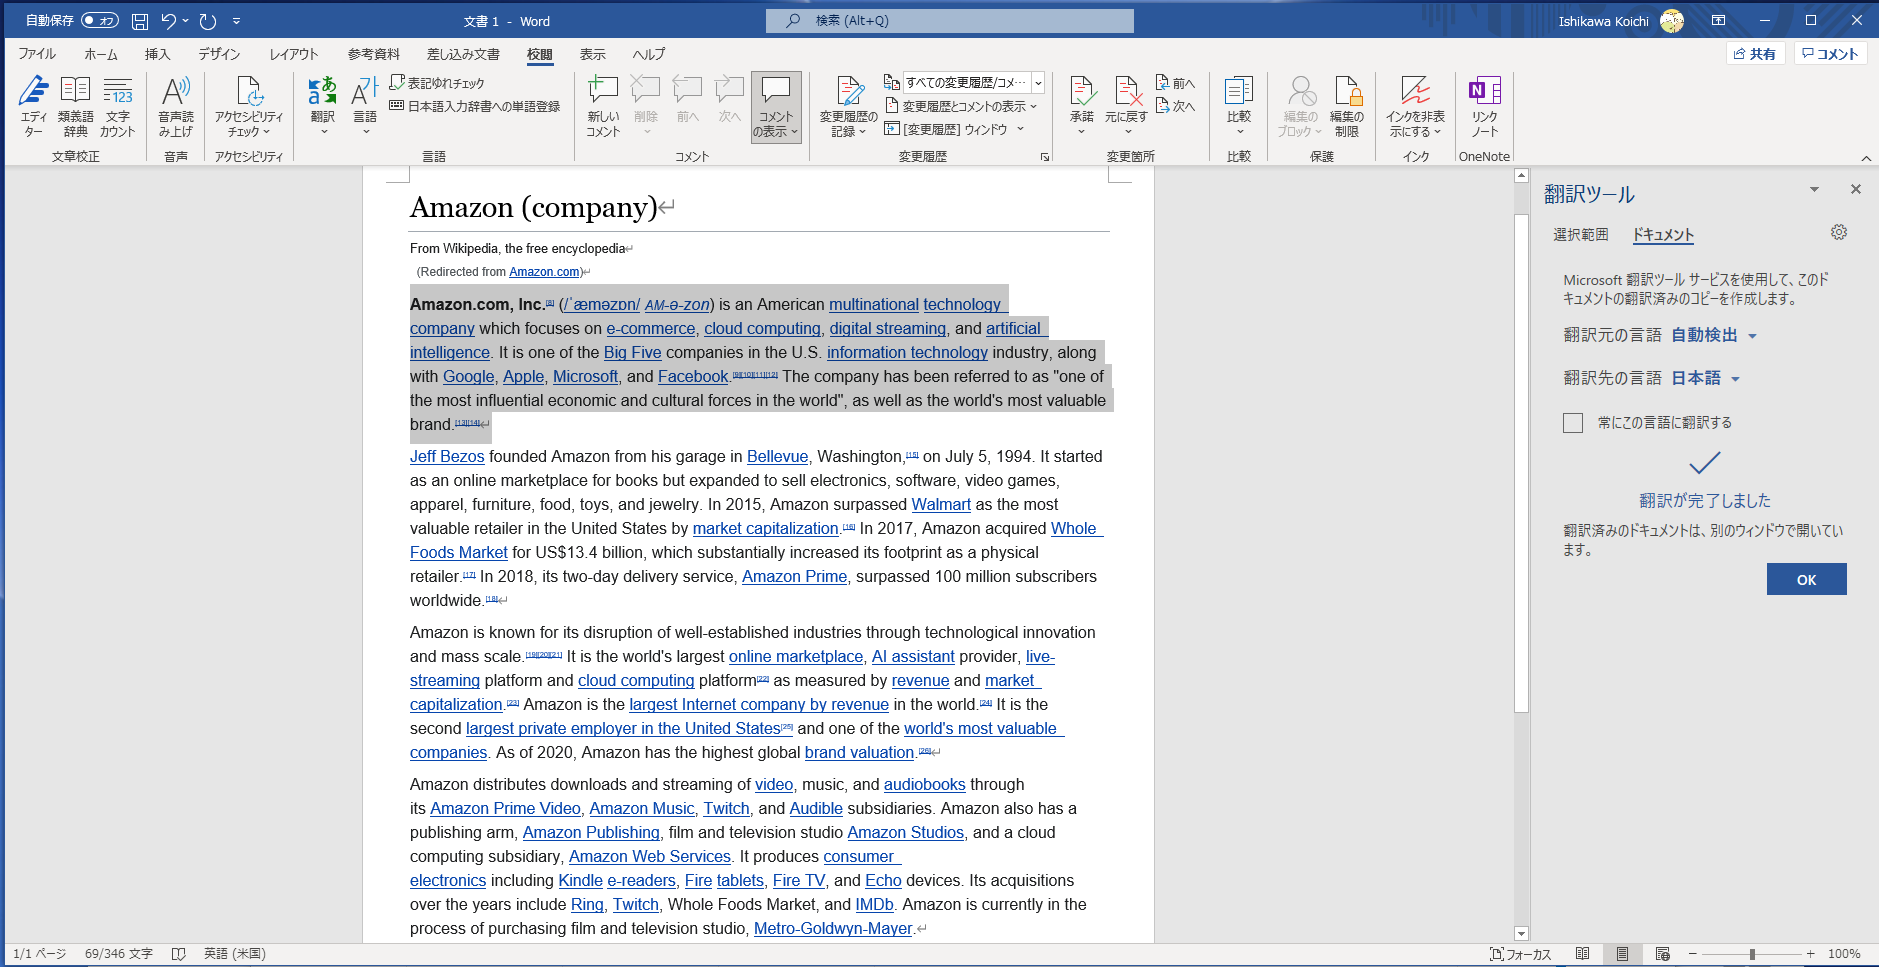Close the translator (翻訳ツール) pane

point(1856,189)
